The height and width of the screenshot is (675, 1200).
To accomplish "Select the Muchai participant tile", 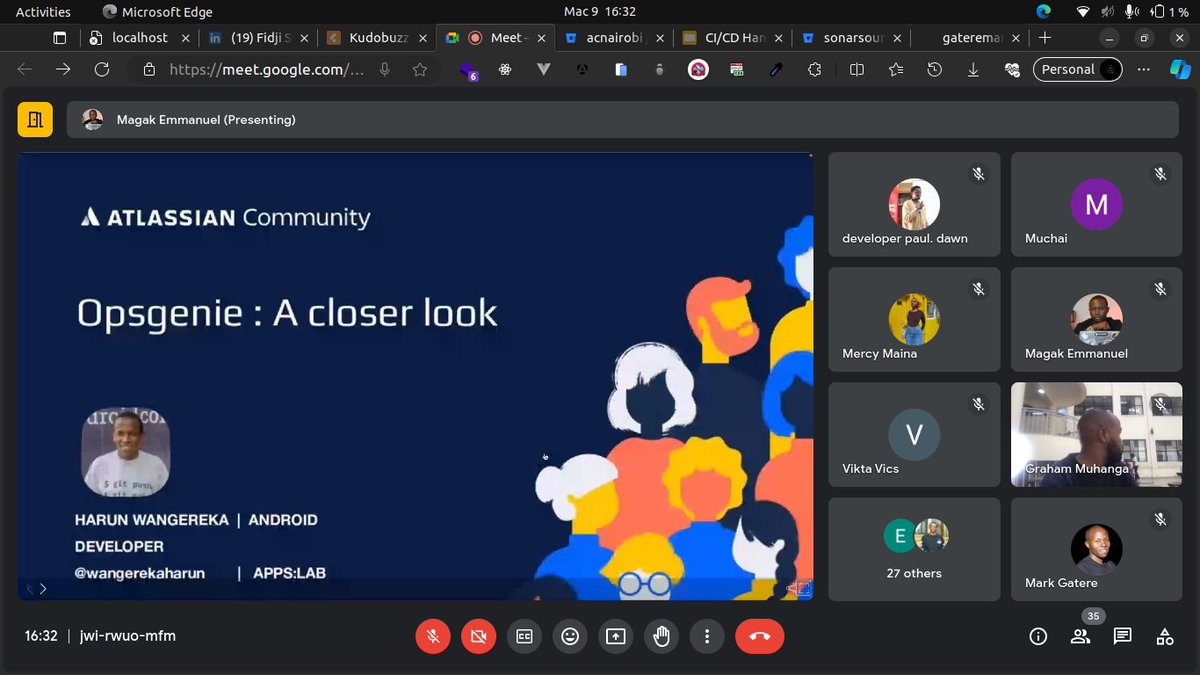I will tap(1096, 205).
